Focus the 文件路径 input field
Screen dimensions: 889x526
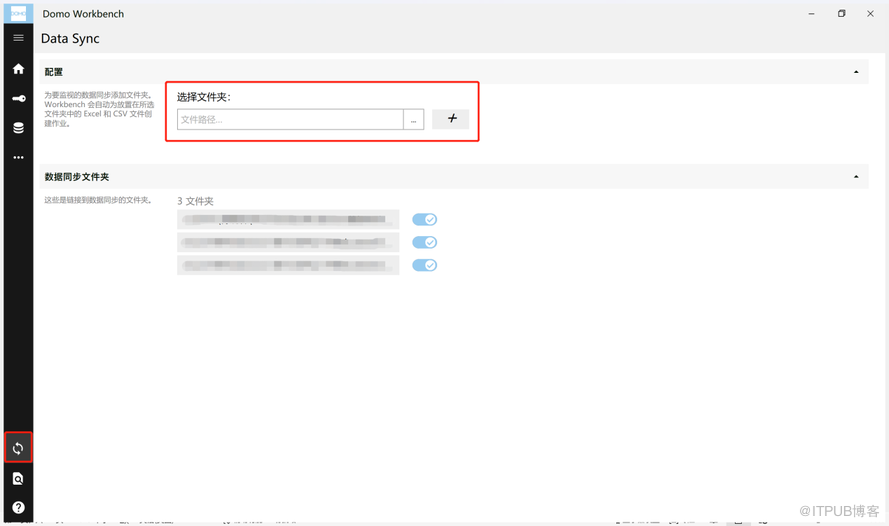(290, 120)
